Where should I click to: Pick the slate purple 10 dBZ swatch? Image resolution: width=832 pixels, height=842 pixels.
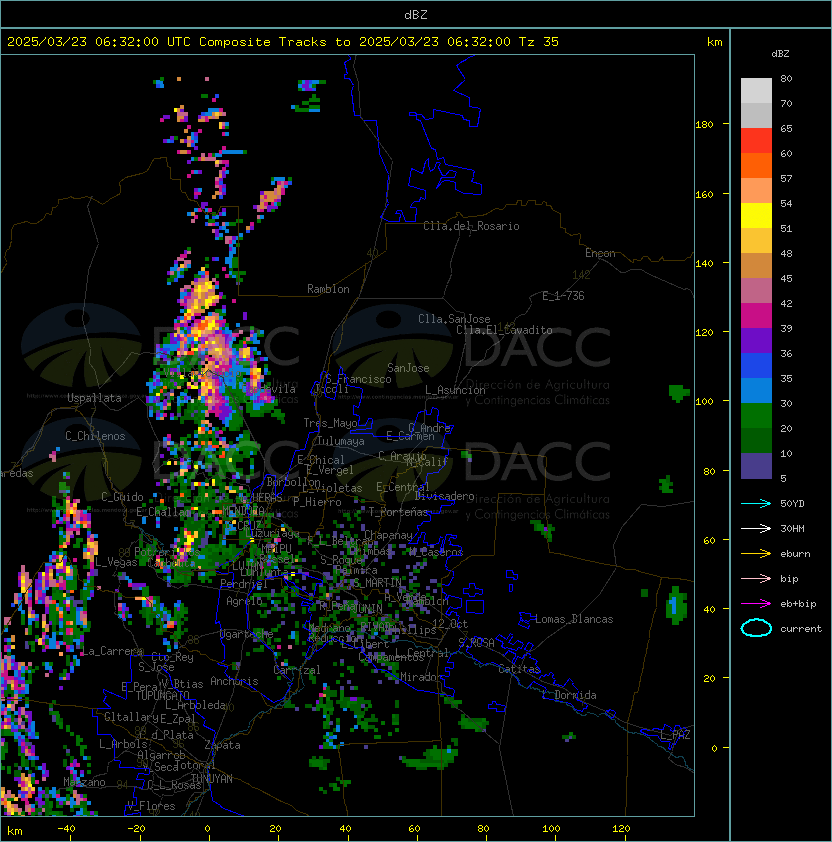tap(756, 466)
